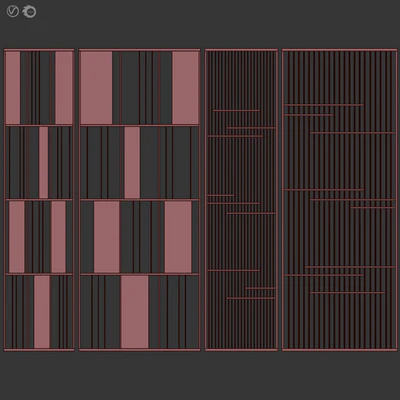Image resolution: width=400 pixels, height=400 pixels.
Task: Select the top-right pink block in the narrow leftmost panel
Action: (64, 88)
